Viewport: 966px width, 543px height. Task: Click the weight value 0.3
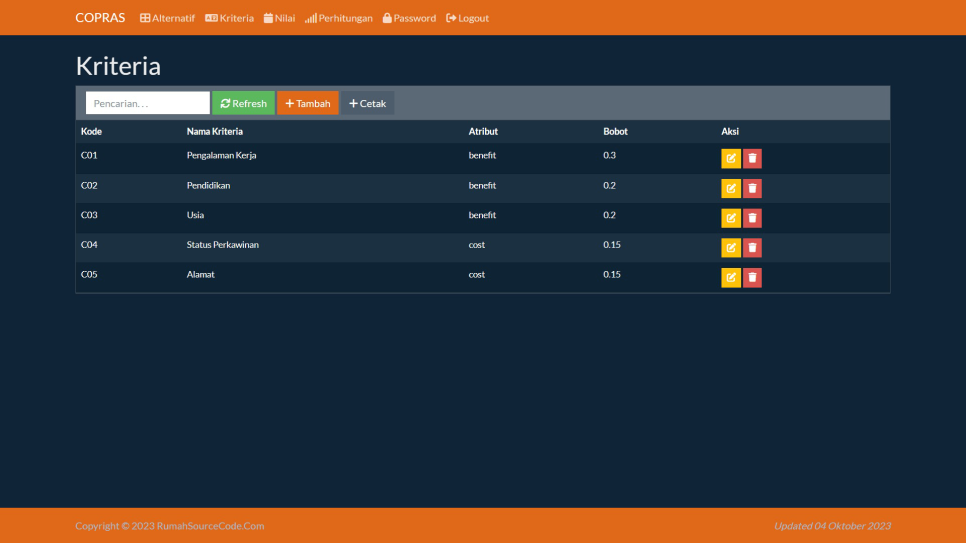click(x=609, y=155)
